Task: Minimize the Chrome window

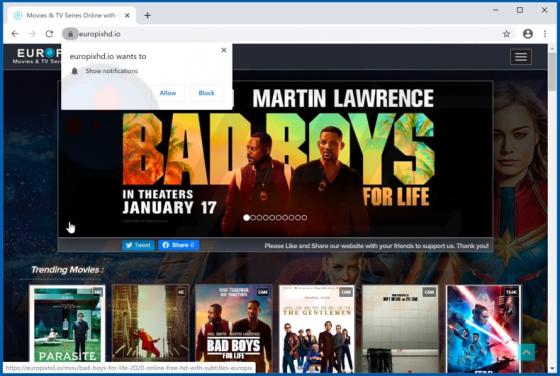Action: (x=495, y=10)
